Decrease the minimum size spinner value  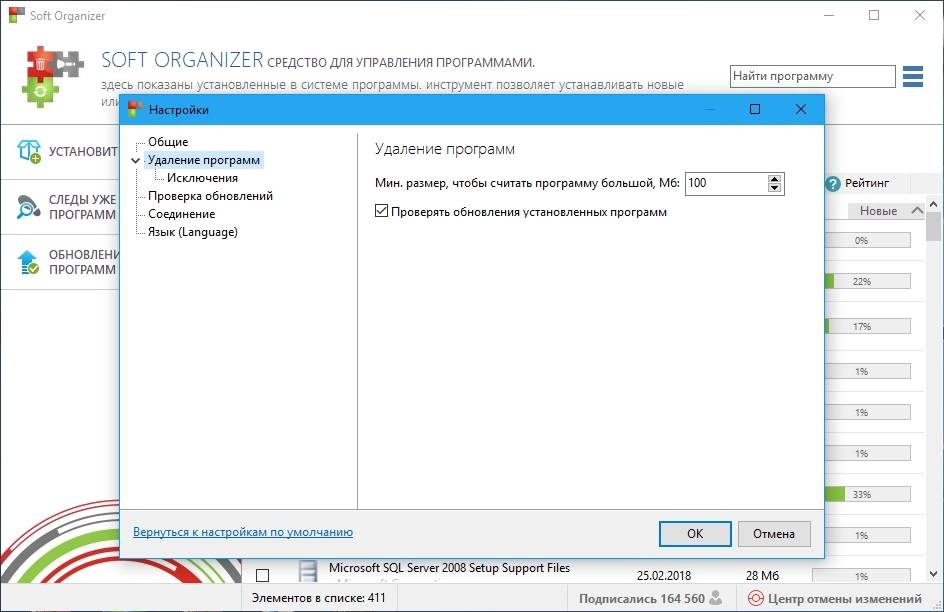(775, 188)
